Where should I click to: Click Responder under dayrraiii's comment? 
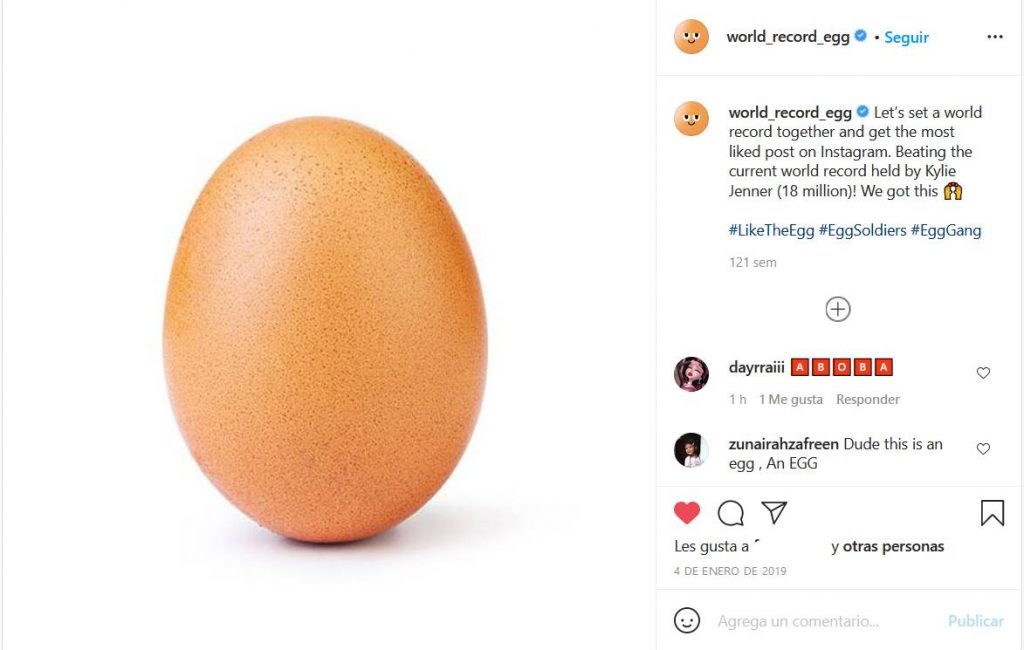tap(868, 399)
